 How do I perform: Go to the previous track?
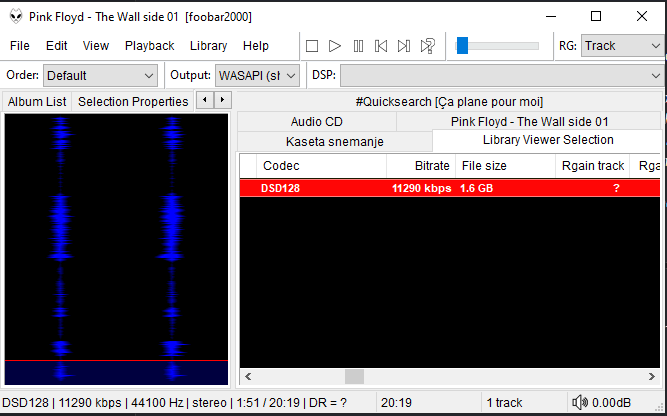[381, 46]
